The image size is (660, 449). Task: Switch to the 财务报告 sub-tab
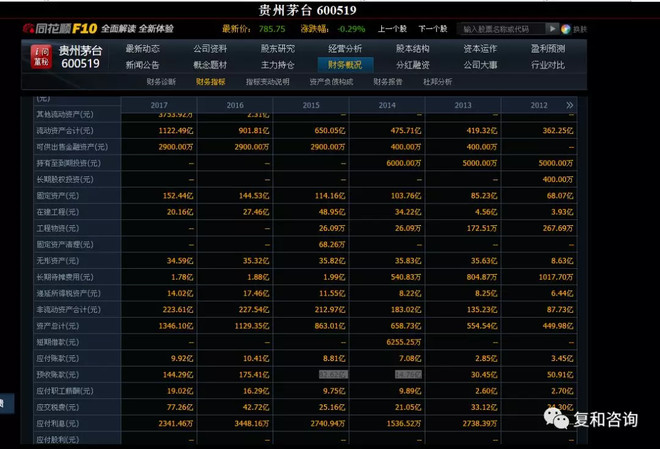pyautogui.click(x=388, y=82)
